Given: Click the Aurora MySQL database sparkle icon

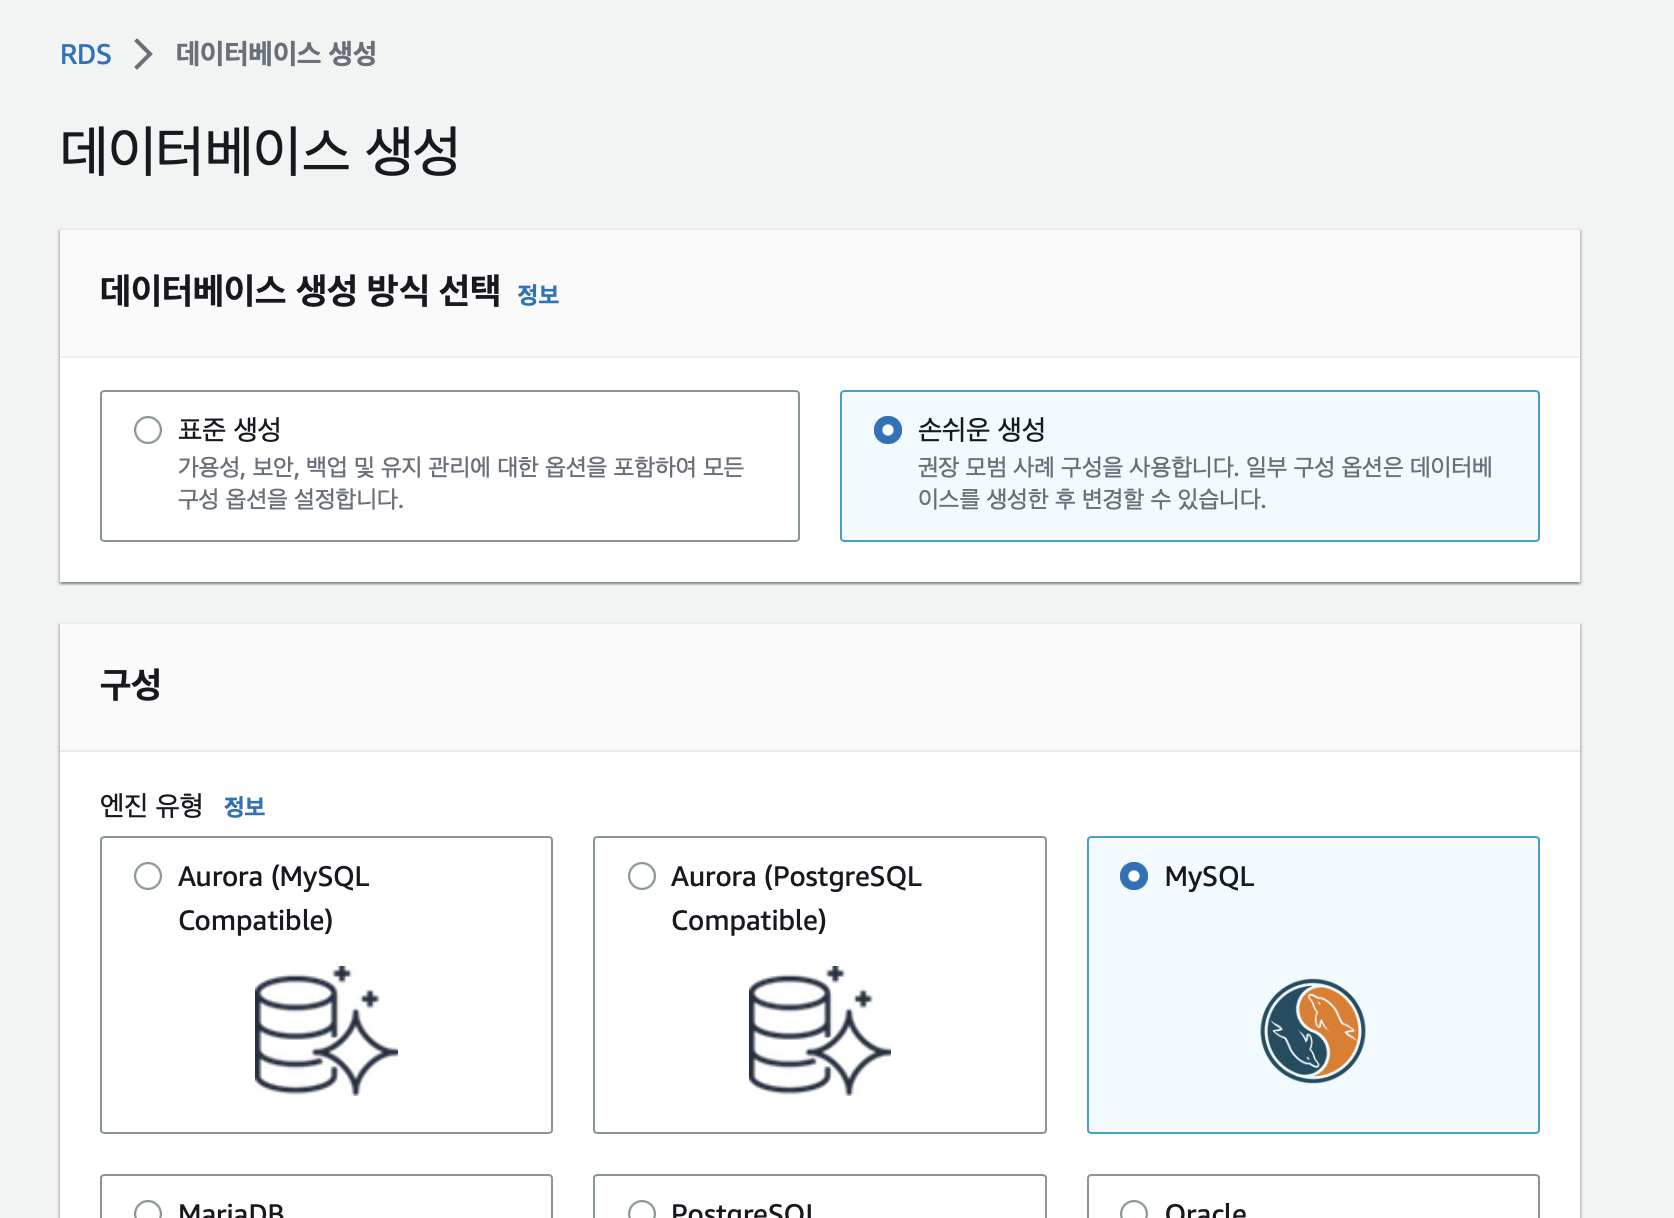Looking at the screenshot, I should pyautogui.click(x=326, y=1030).
